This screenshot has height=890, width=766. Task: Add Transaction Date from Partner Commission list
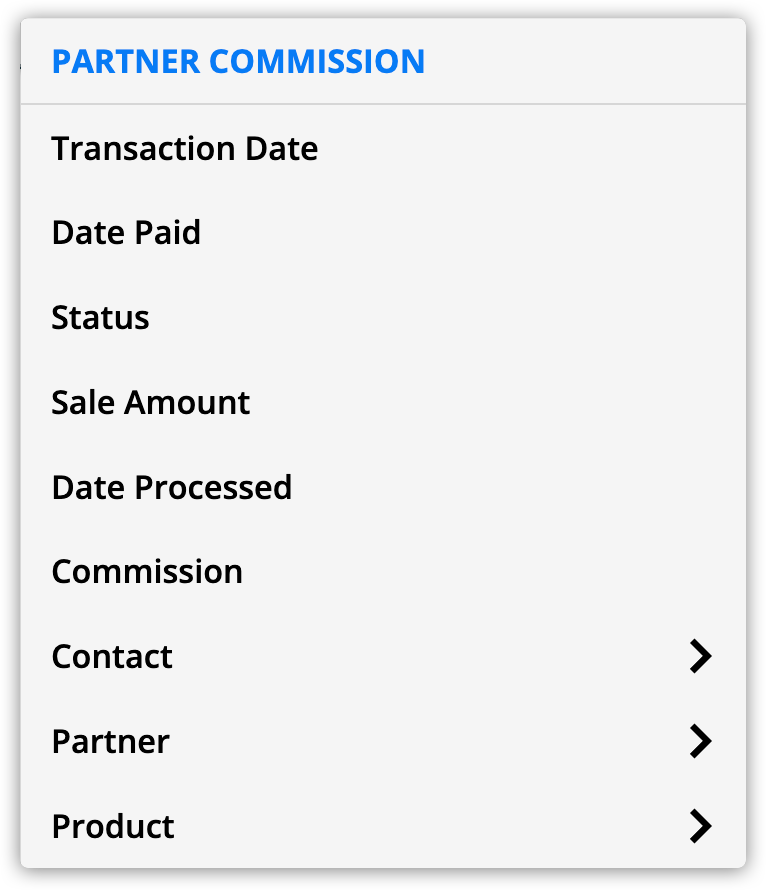pyautogui.click(x=185, y=149)
